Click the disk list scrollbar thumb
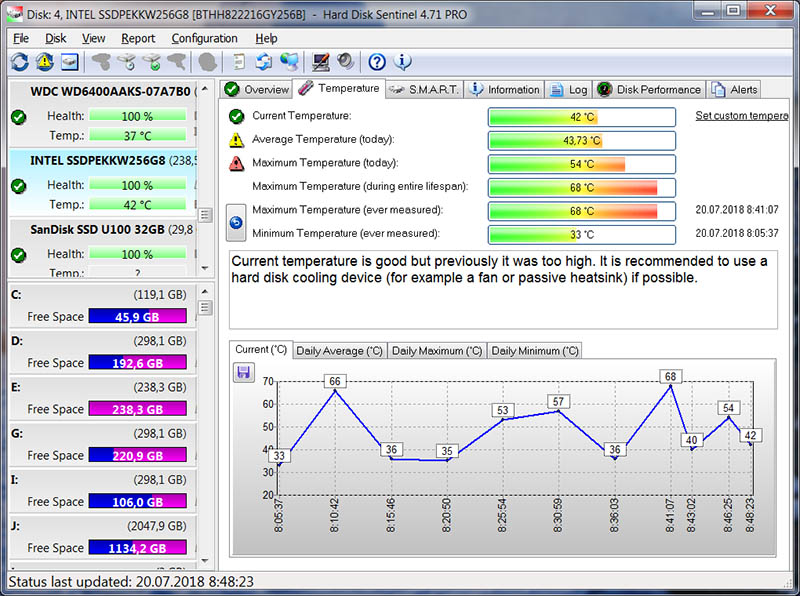800x596 pixels. coord(205,215)
